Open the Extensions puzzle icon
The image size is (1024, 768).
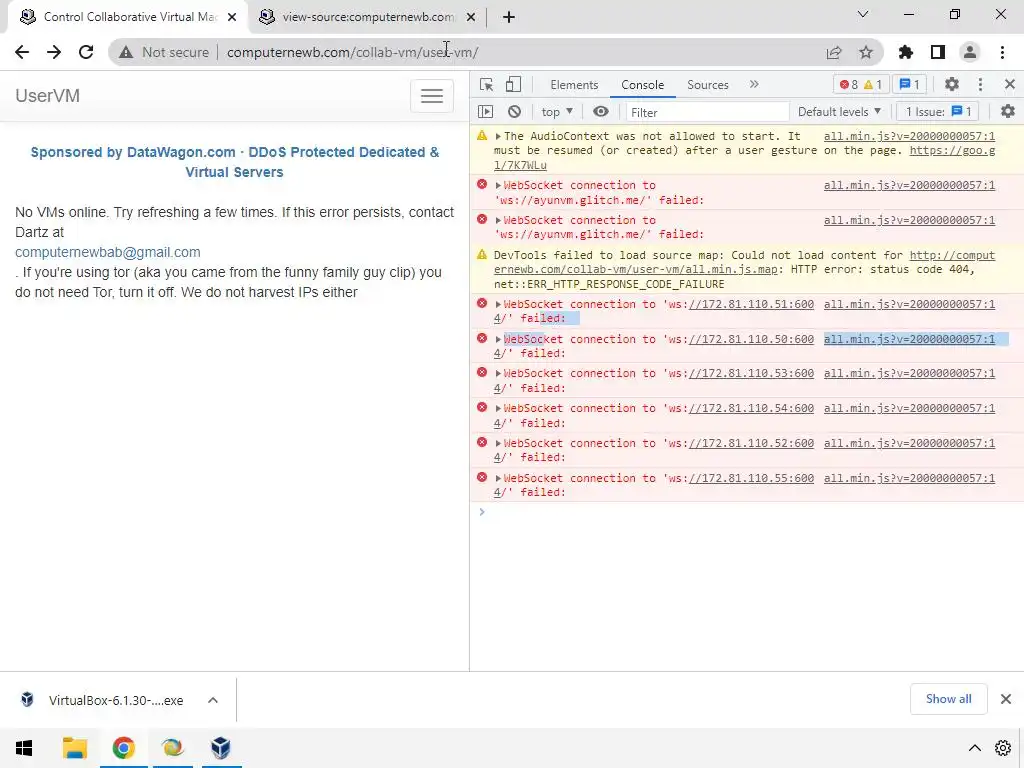pos(906,52)
